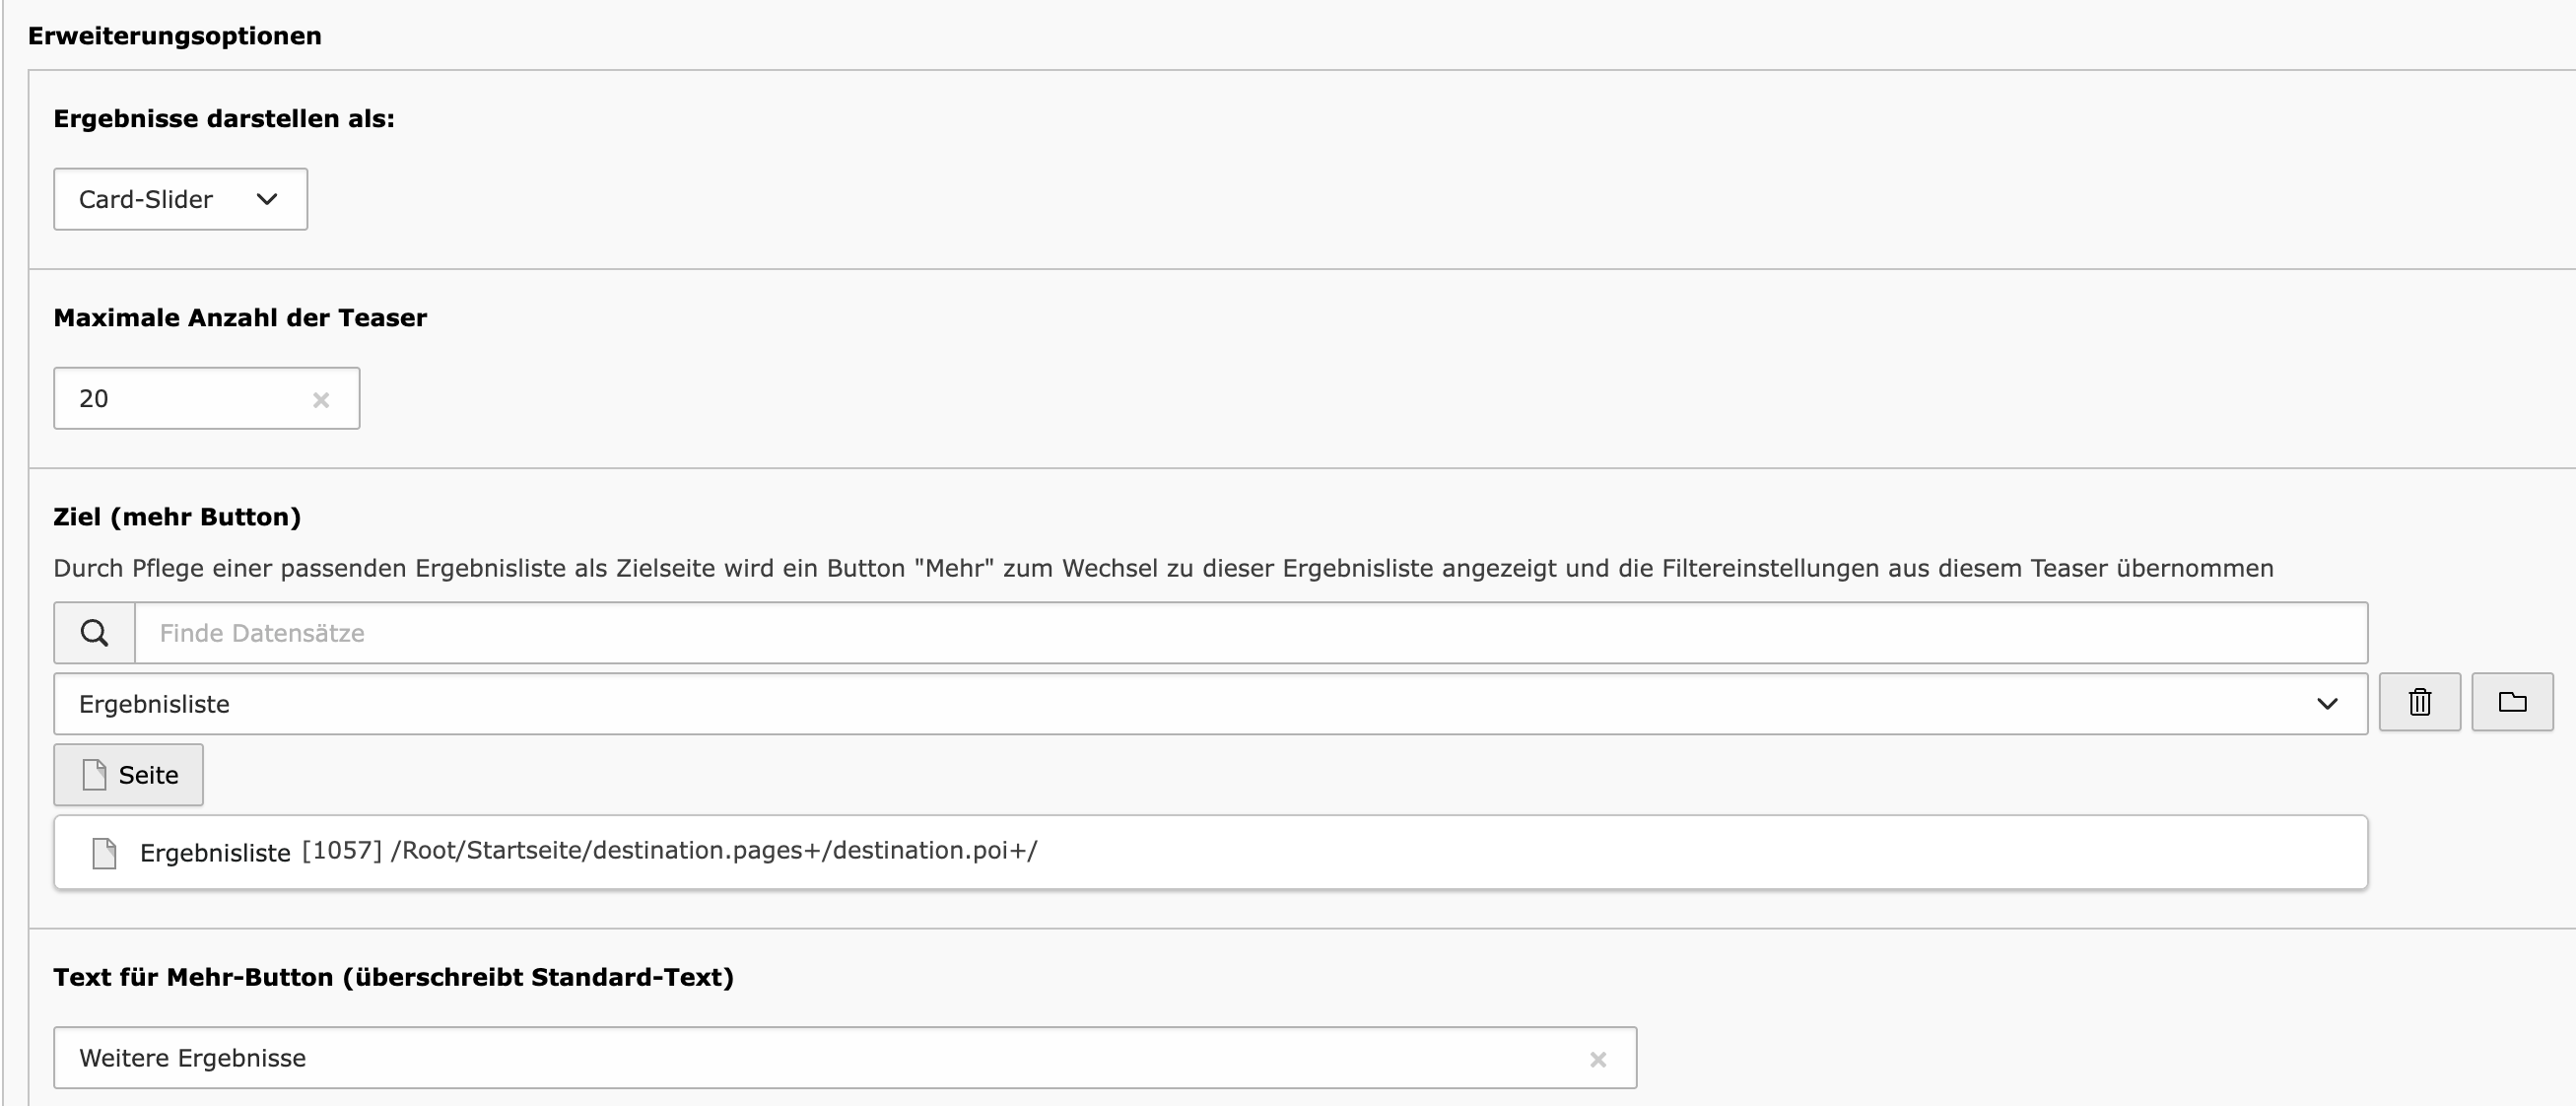Viewport: 2576px width, 1106px height.
Task: Click the field containing 20
Action: click(180, 399)
